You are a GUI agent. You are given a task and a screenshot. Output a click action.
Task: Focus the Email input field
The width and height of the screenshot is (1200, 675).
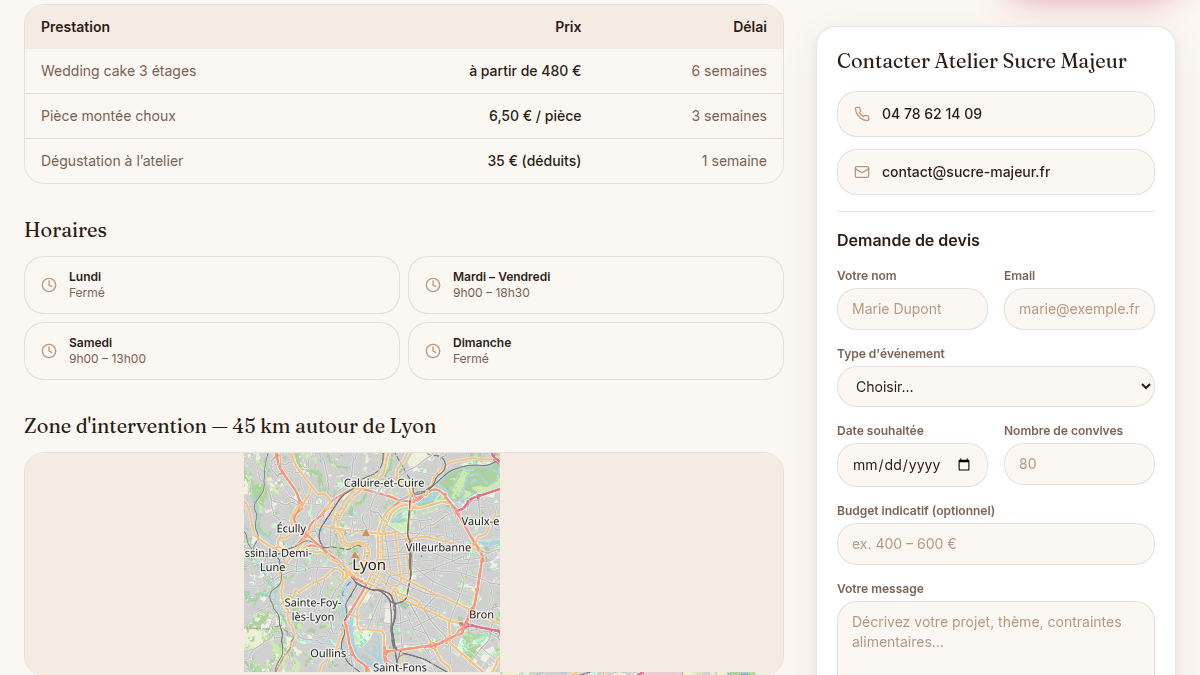(1079, 309)
